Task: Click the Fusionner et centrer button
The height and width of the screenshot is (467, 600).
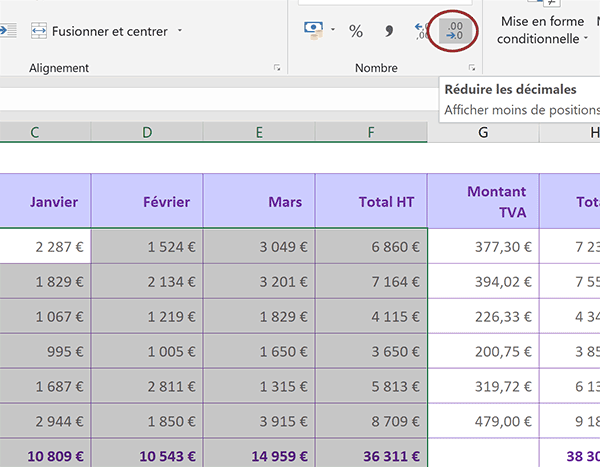Action: [99, 31]
